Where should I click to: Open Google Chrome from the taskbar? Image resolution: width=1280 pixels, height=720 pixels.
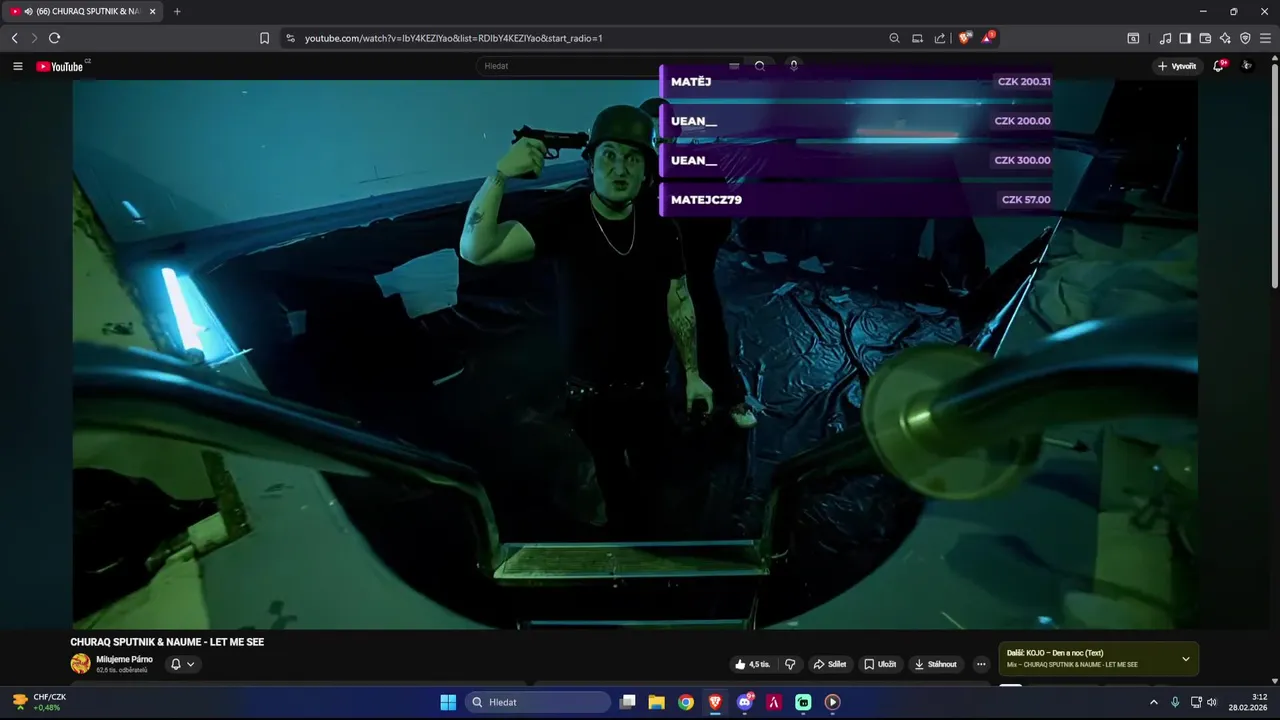686,702
